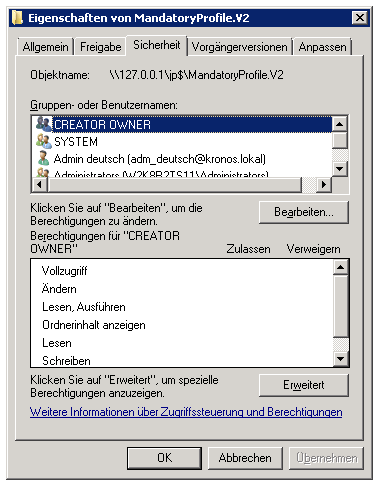Click the Vollzugriff permission row

(182, 271)
